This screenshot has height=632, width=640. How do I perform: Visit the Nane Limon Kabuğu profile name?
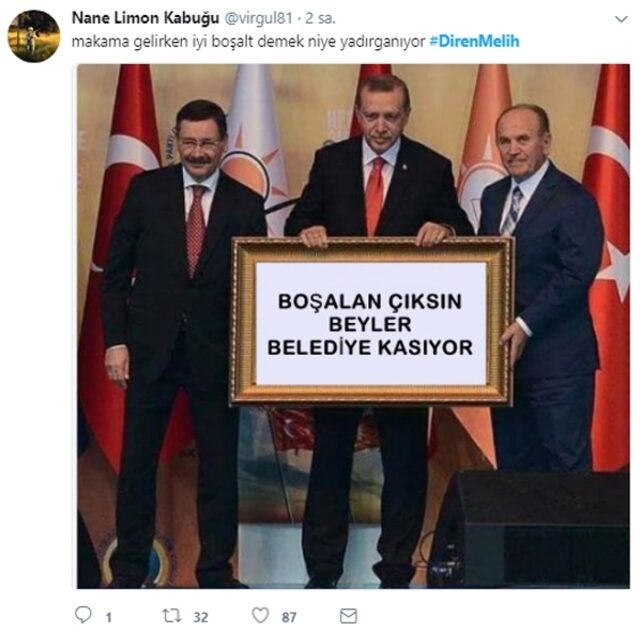146,18
